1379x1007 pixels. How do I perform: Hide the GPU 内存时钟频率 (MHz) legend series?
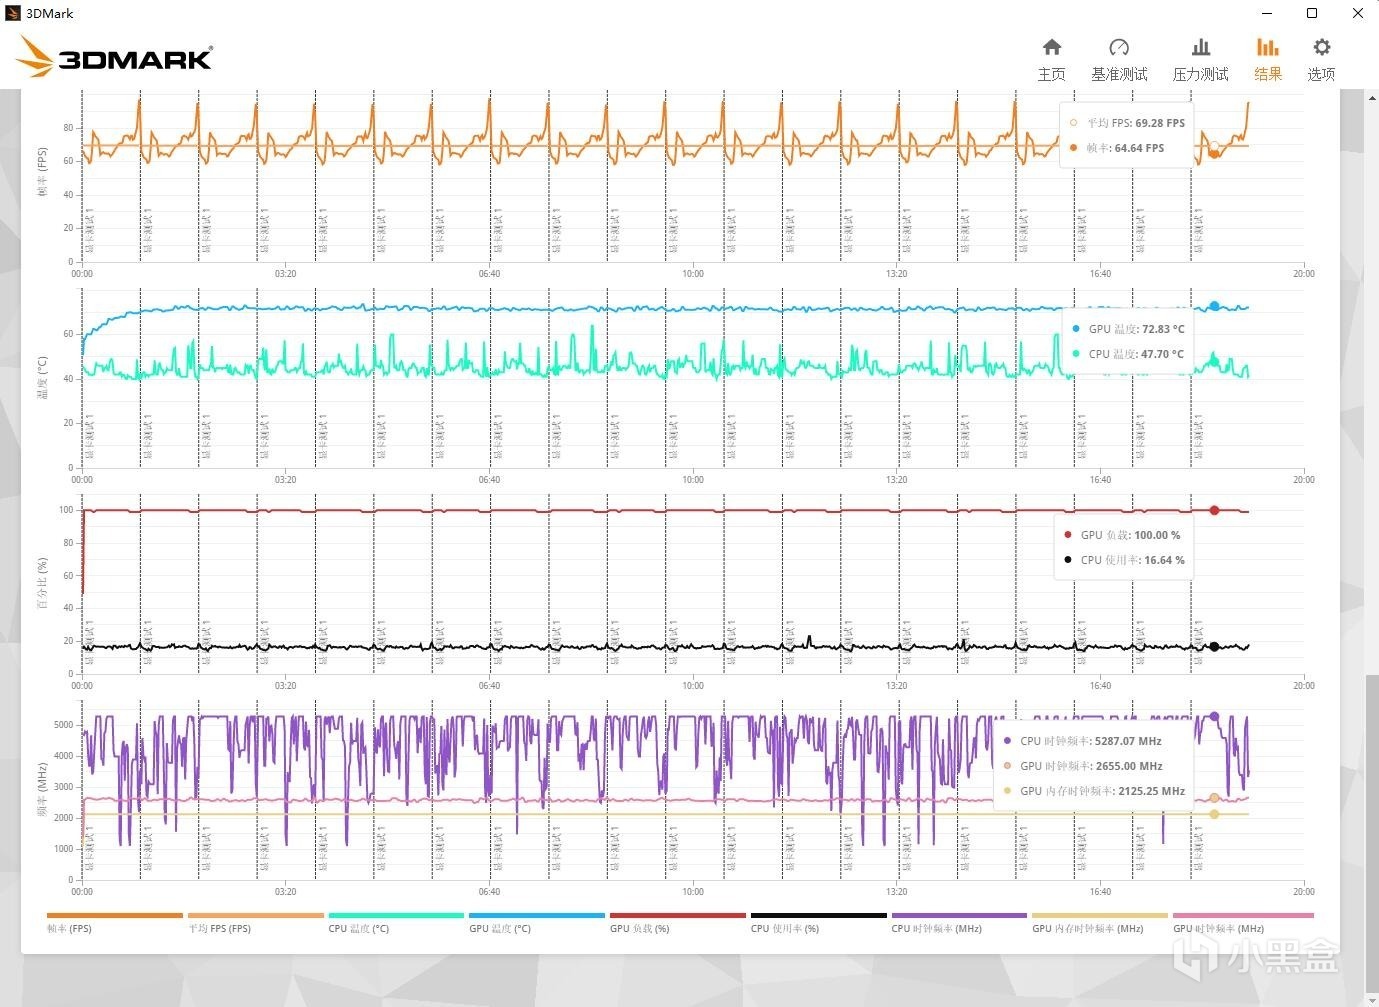pyautogui.click(x=1100, y=922)
